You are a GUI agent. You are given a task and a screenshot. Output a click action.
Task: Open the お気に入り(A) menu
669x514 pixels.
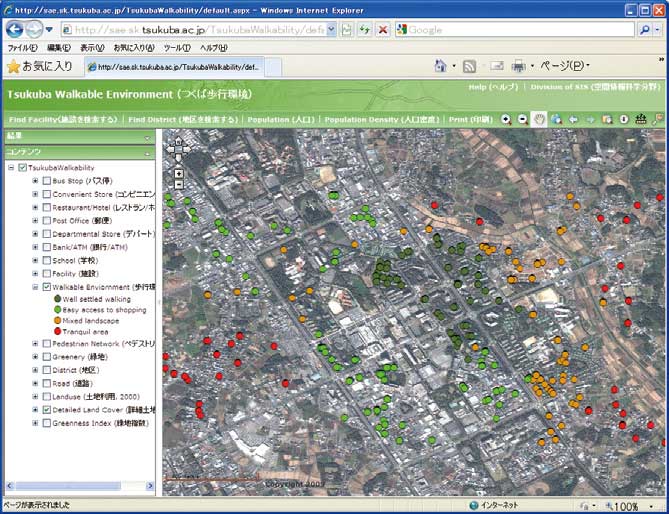(134, 48)
